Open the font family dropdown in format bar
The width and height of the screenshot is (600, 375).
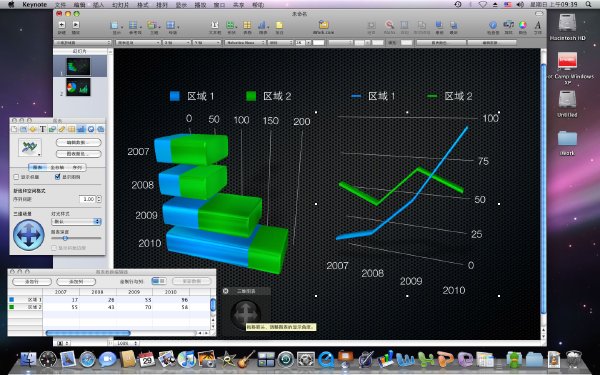point(245,42)
